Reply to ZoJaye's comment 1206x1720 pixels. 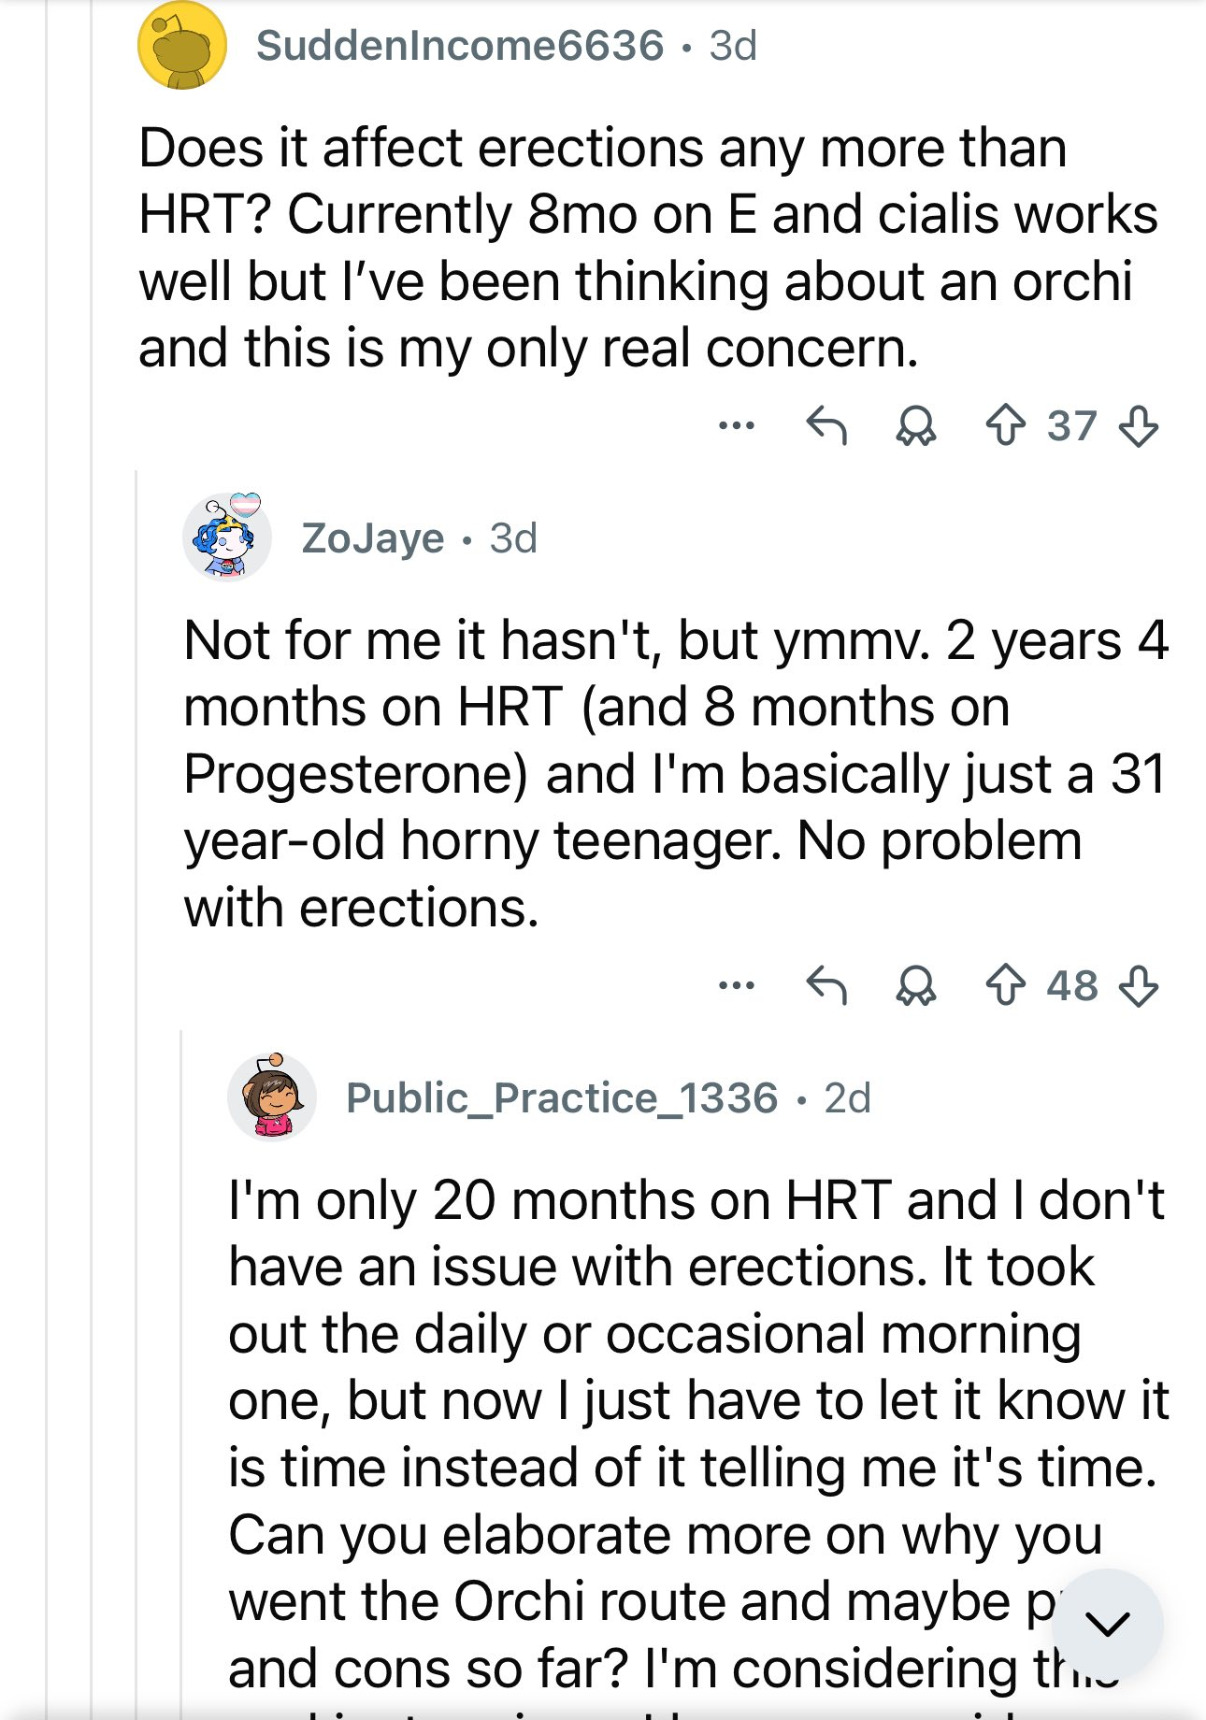click(826, 987)
